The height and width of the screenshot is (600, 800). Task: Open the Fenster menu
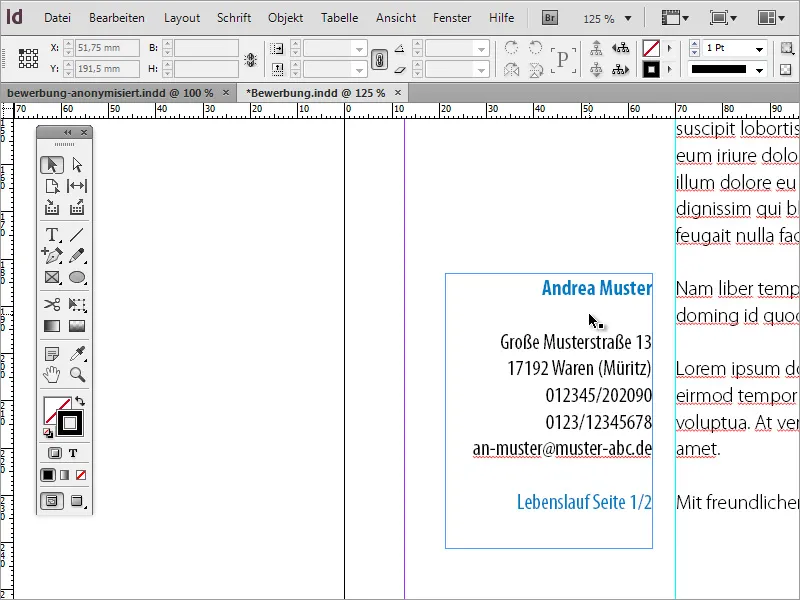pyautogui.click(x=452, y=18)
